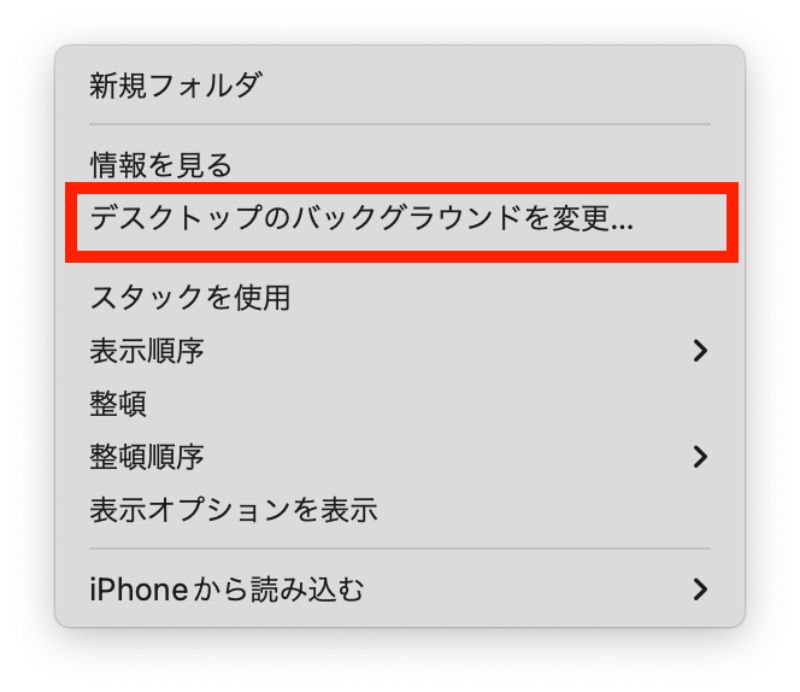Viewport: 800px width, 692px height.
Task: Open the 表示順序 submenu entry
Action: click(x=400, y=351)
